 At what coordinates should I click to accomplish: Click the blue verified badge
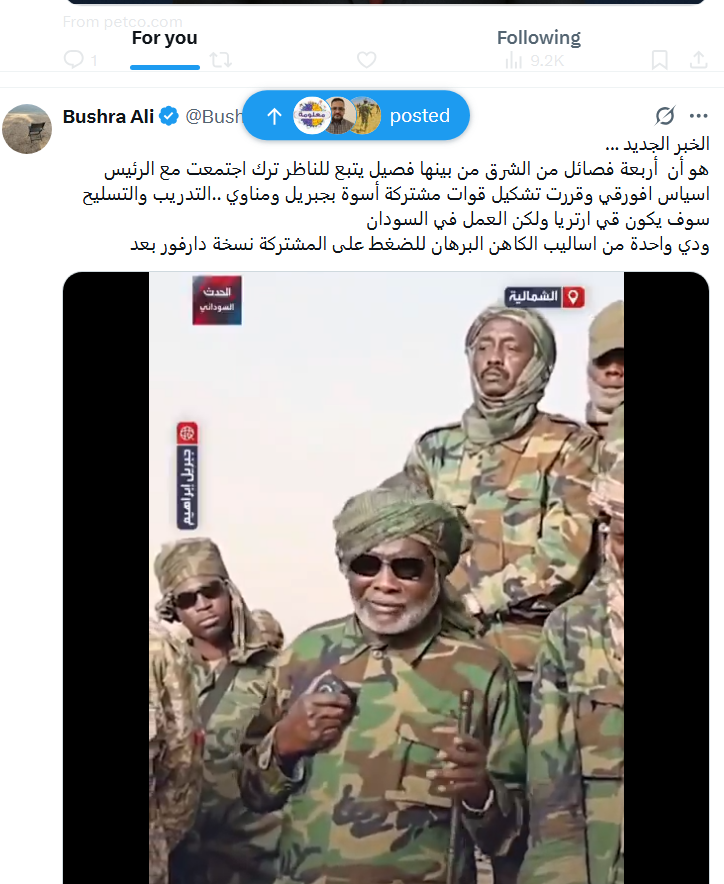[169, 116]
